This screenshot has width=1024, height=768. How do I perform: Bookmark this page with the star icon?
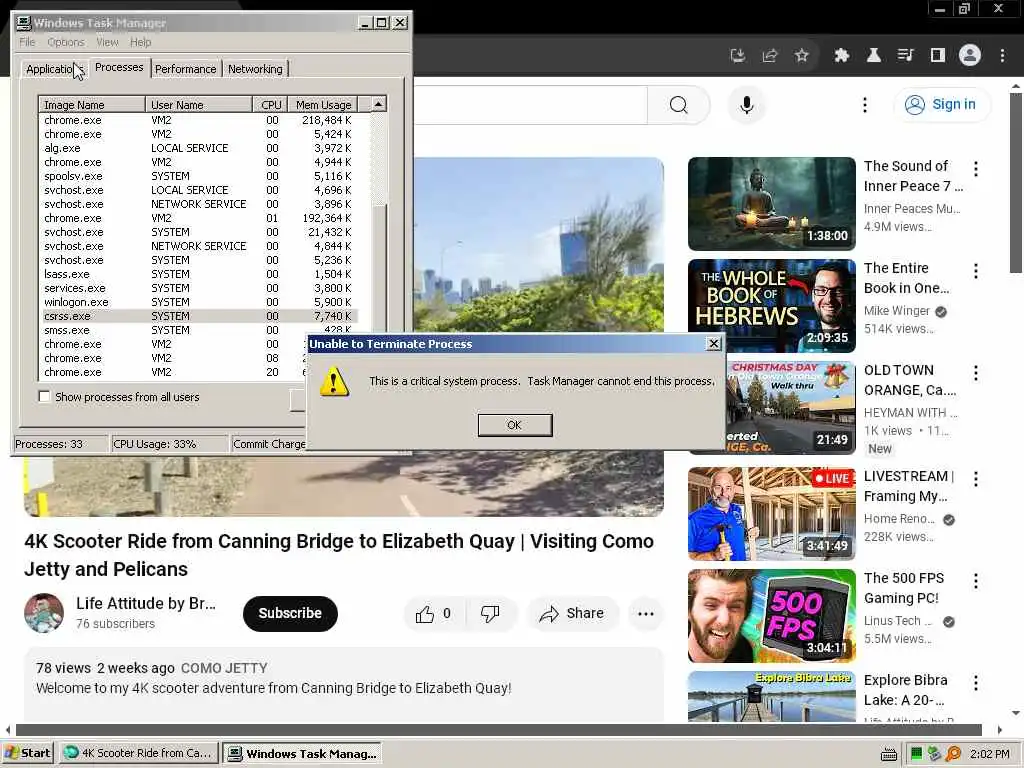click(802, 56)
